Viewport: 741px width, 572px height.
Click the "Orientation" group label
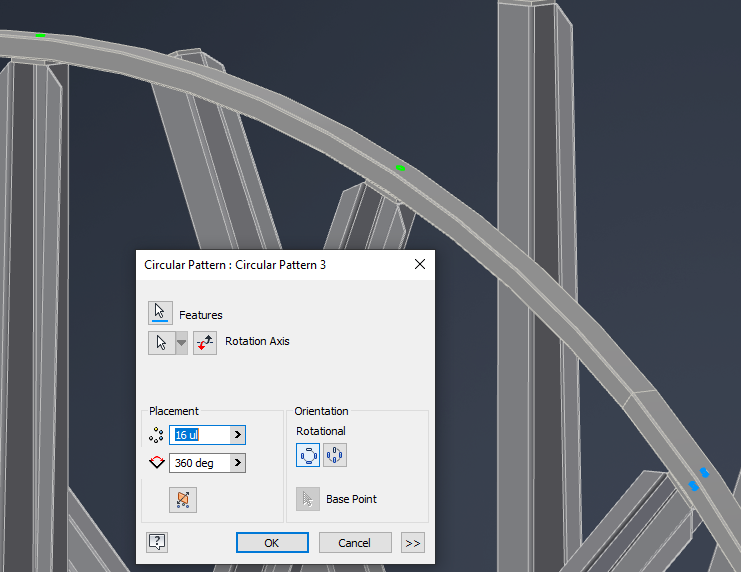(321, 411)
